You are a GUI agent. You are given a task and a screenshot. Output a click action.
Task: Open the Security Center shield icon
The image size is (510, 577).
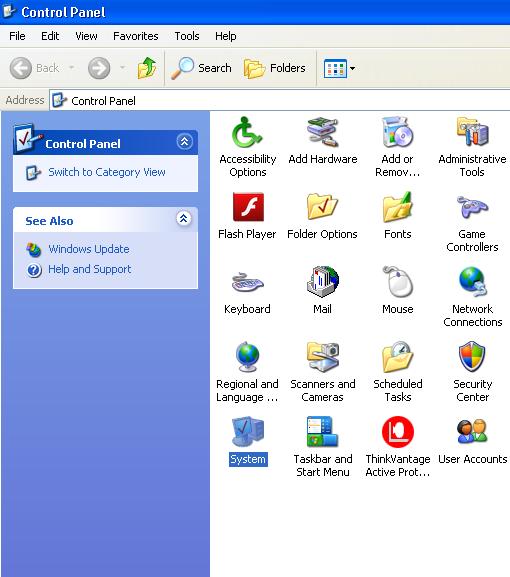point(472,357)
